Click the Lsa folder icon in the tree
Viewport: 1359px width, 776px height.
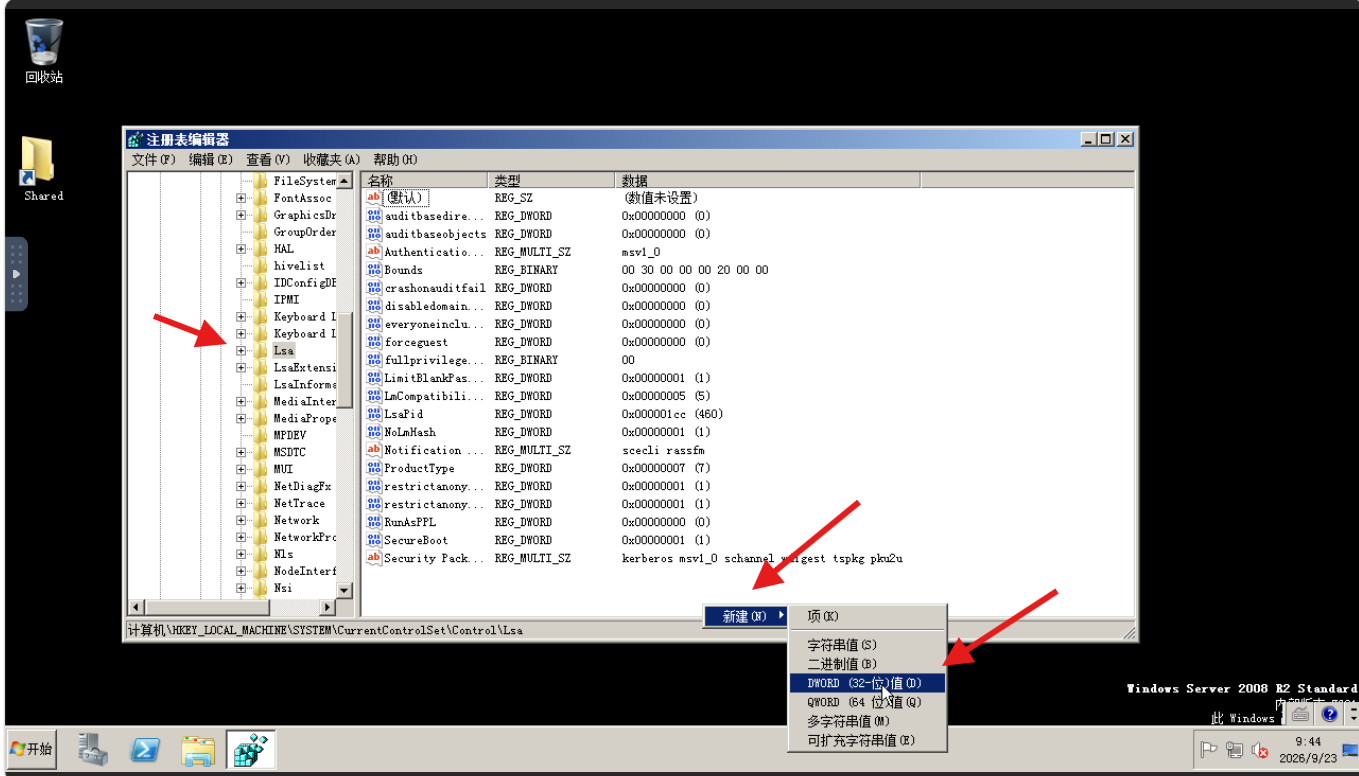[x=260, y=350]
